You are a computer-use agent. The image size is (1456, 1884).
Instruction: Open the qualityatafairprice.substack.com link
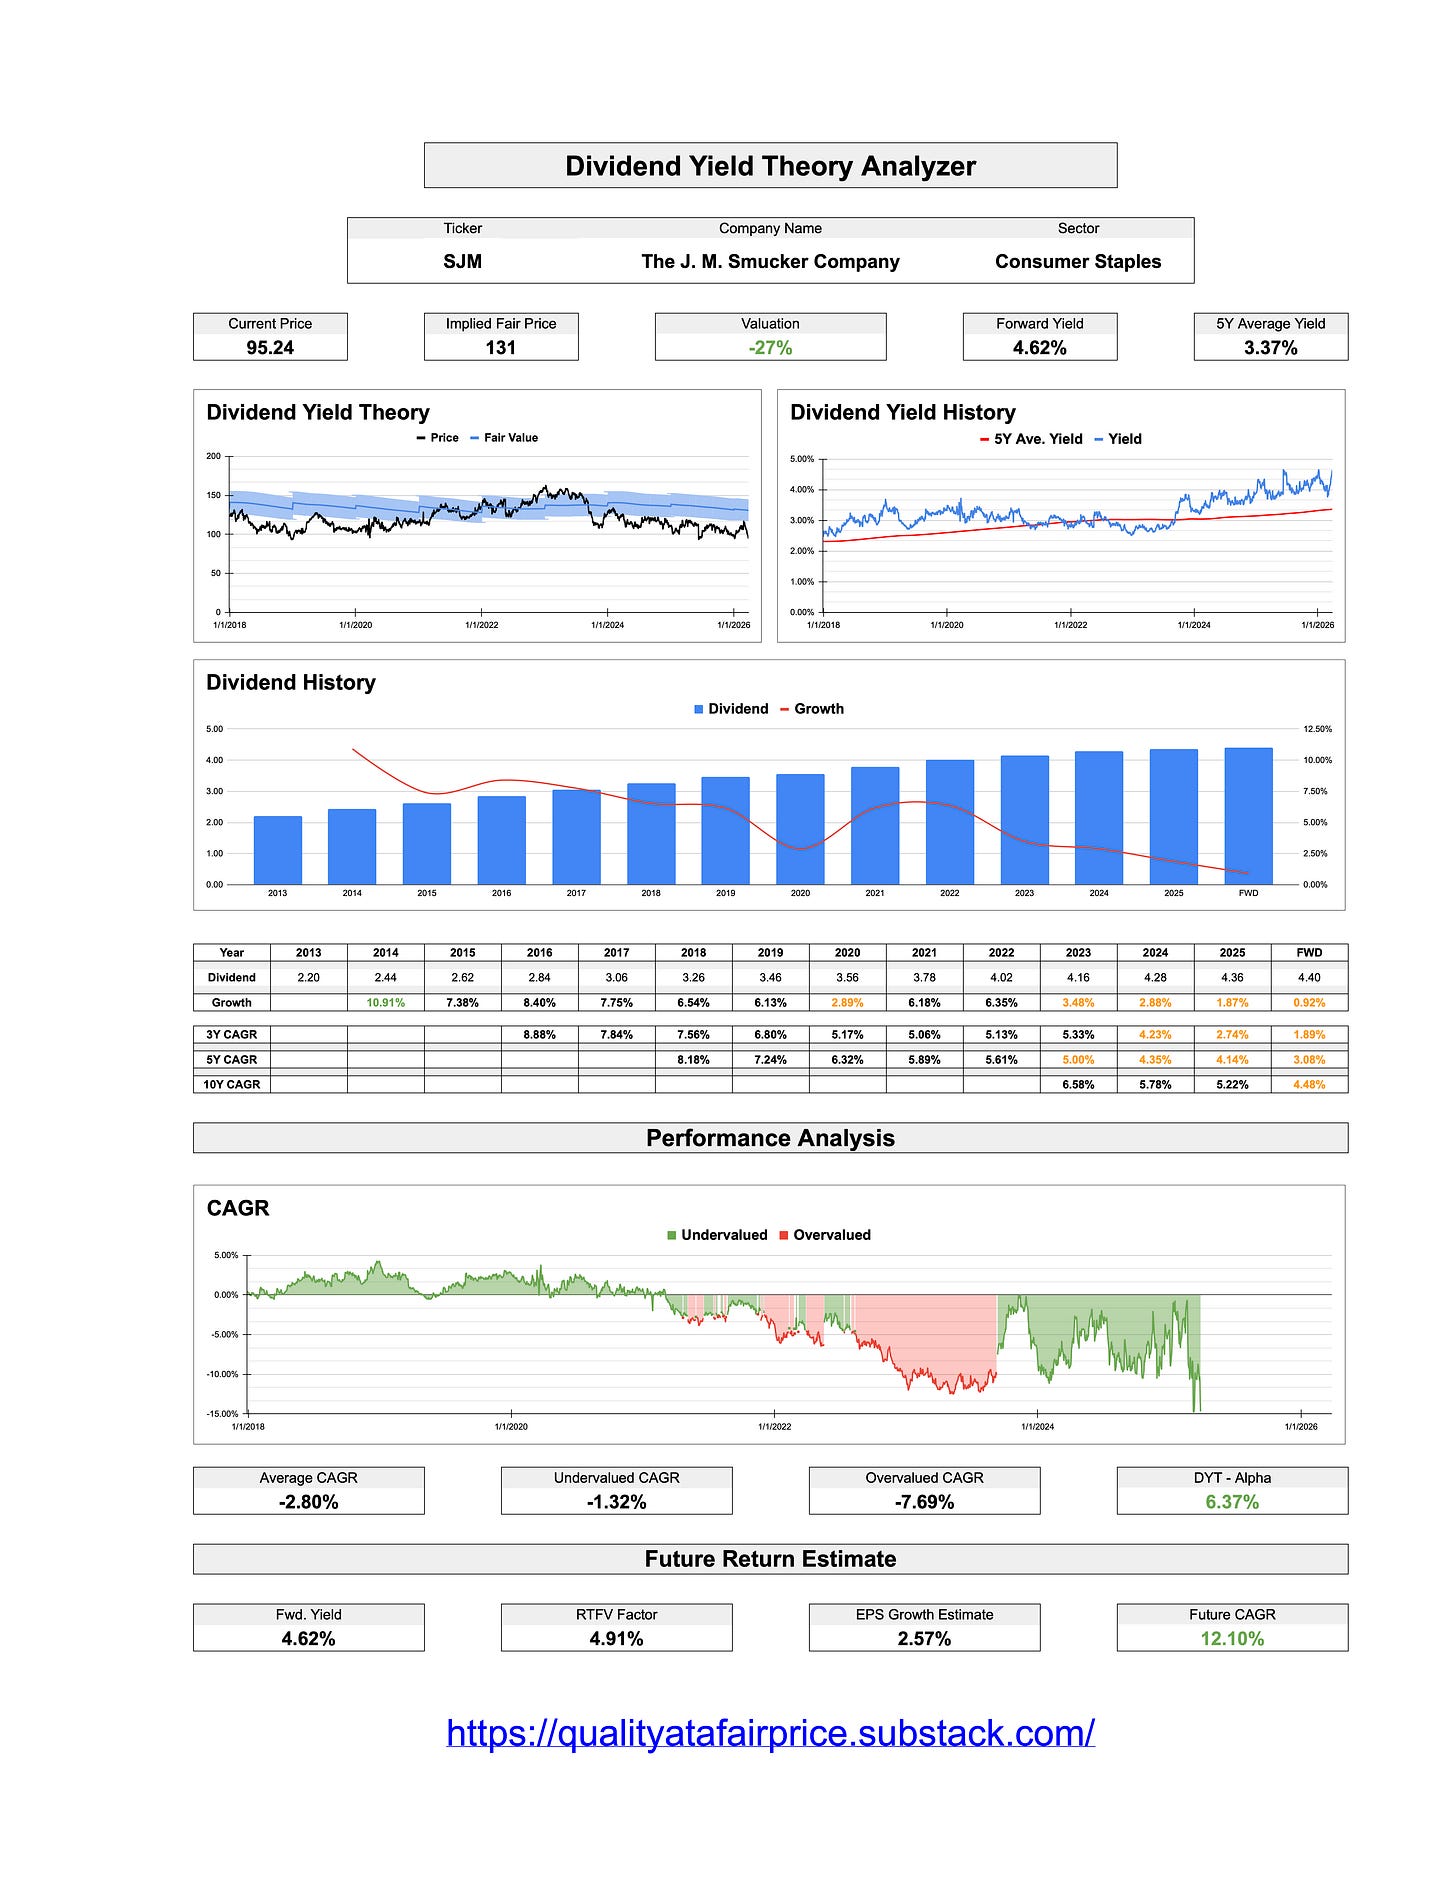pyautogui.click(x=770, y=1732)
